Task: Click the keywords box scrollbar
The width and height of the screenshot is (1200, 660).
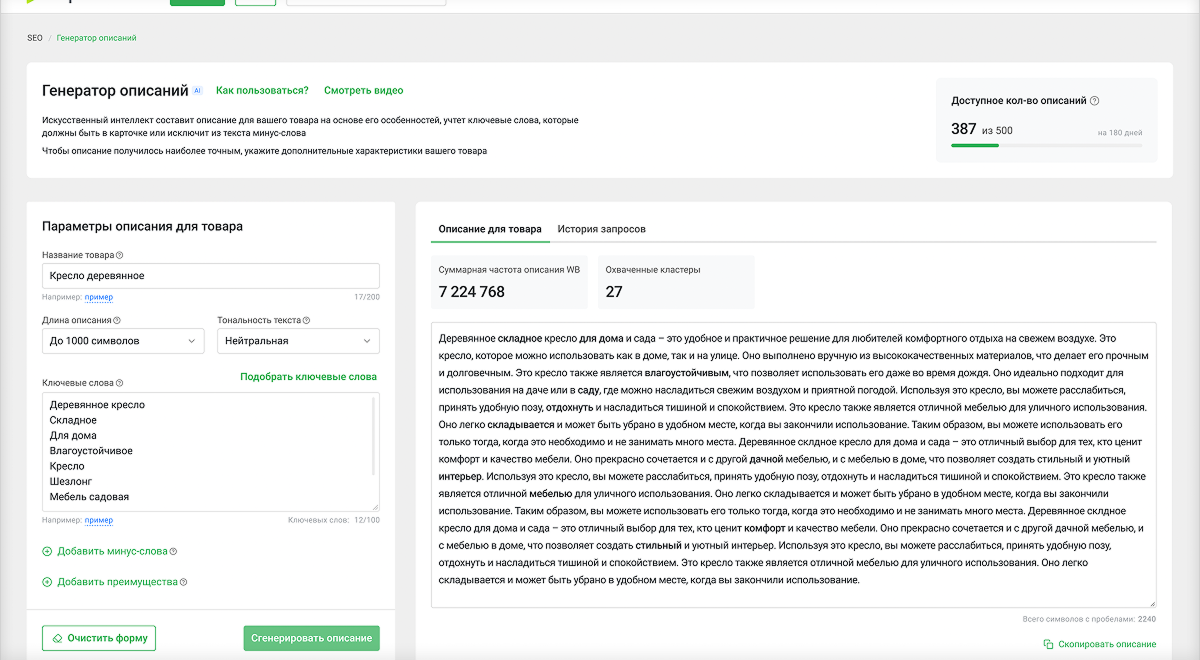Action: click(x=374, y=437)
